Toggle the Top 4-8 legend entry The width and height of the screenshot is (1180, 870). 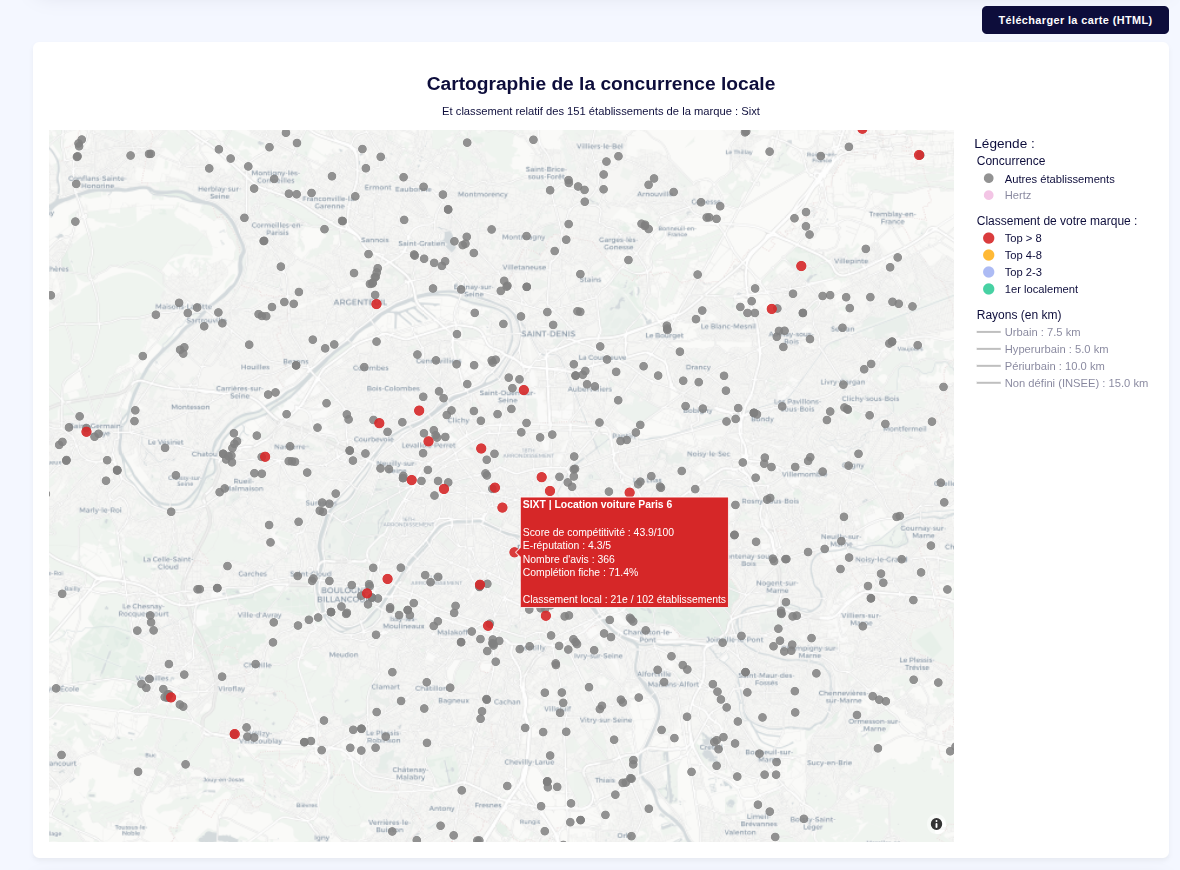(1011, 255)
